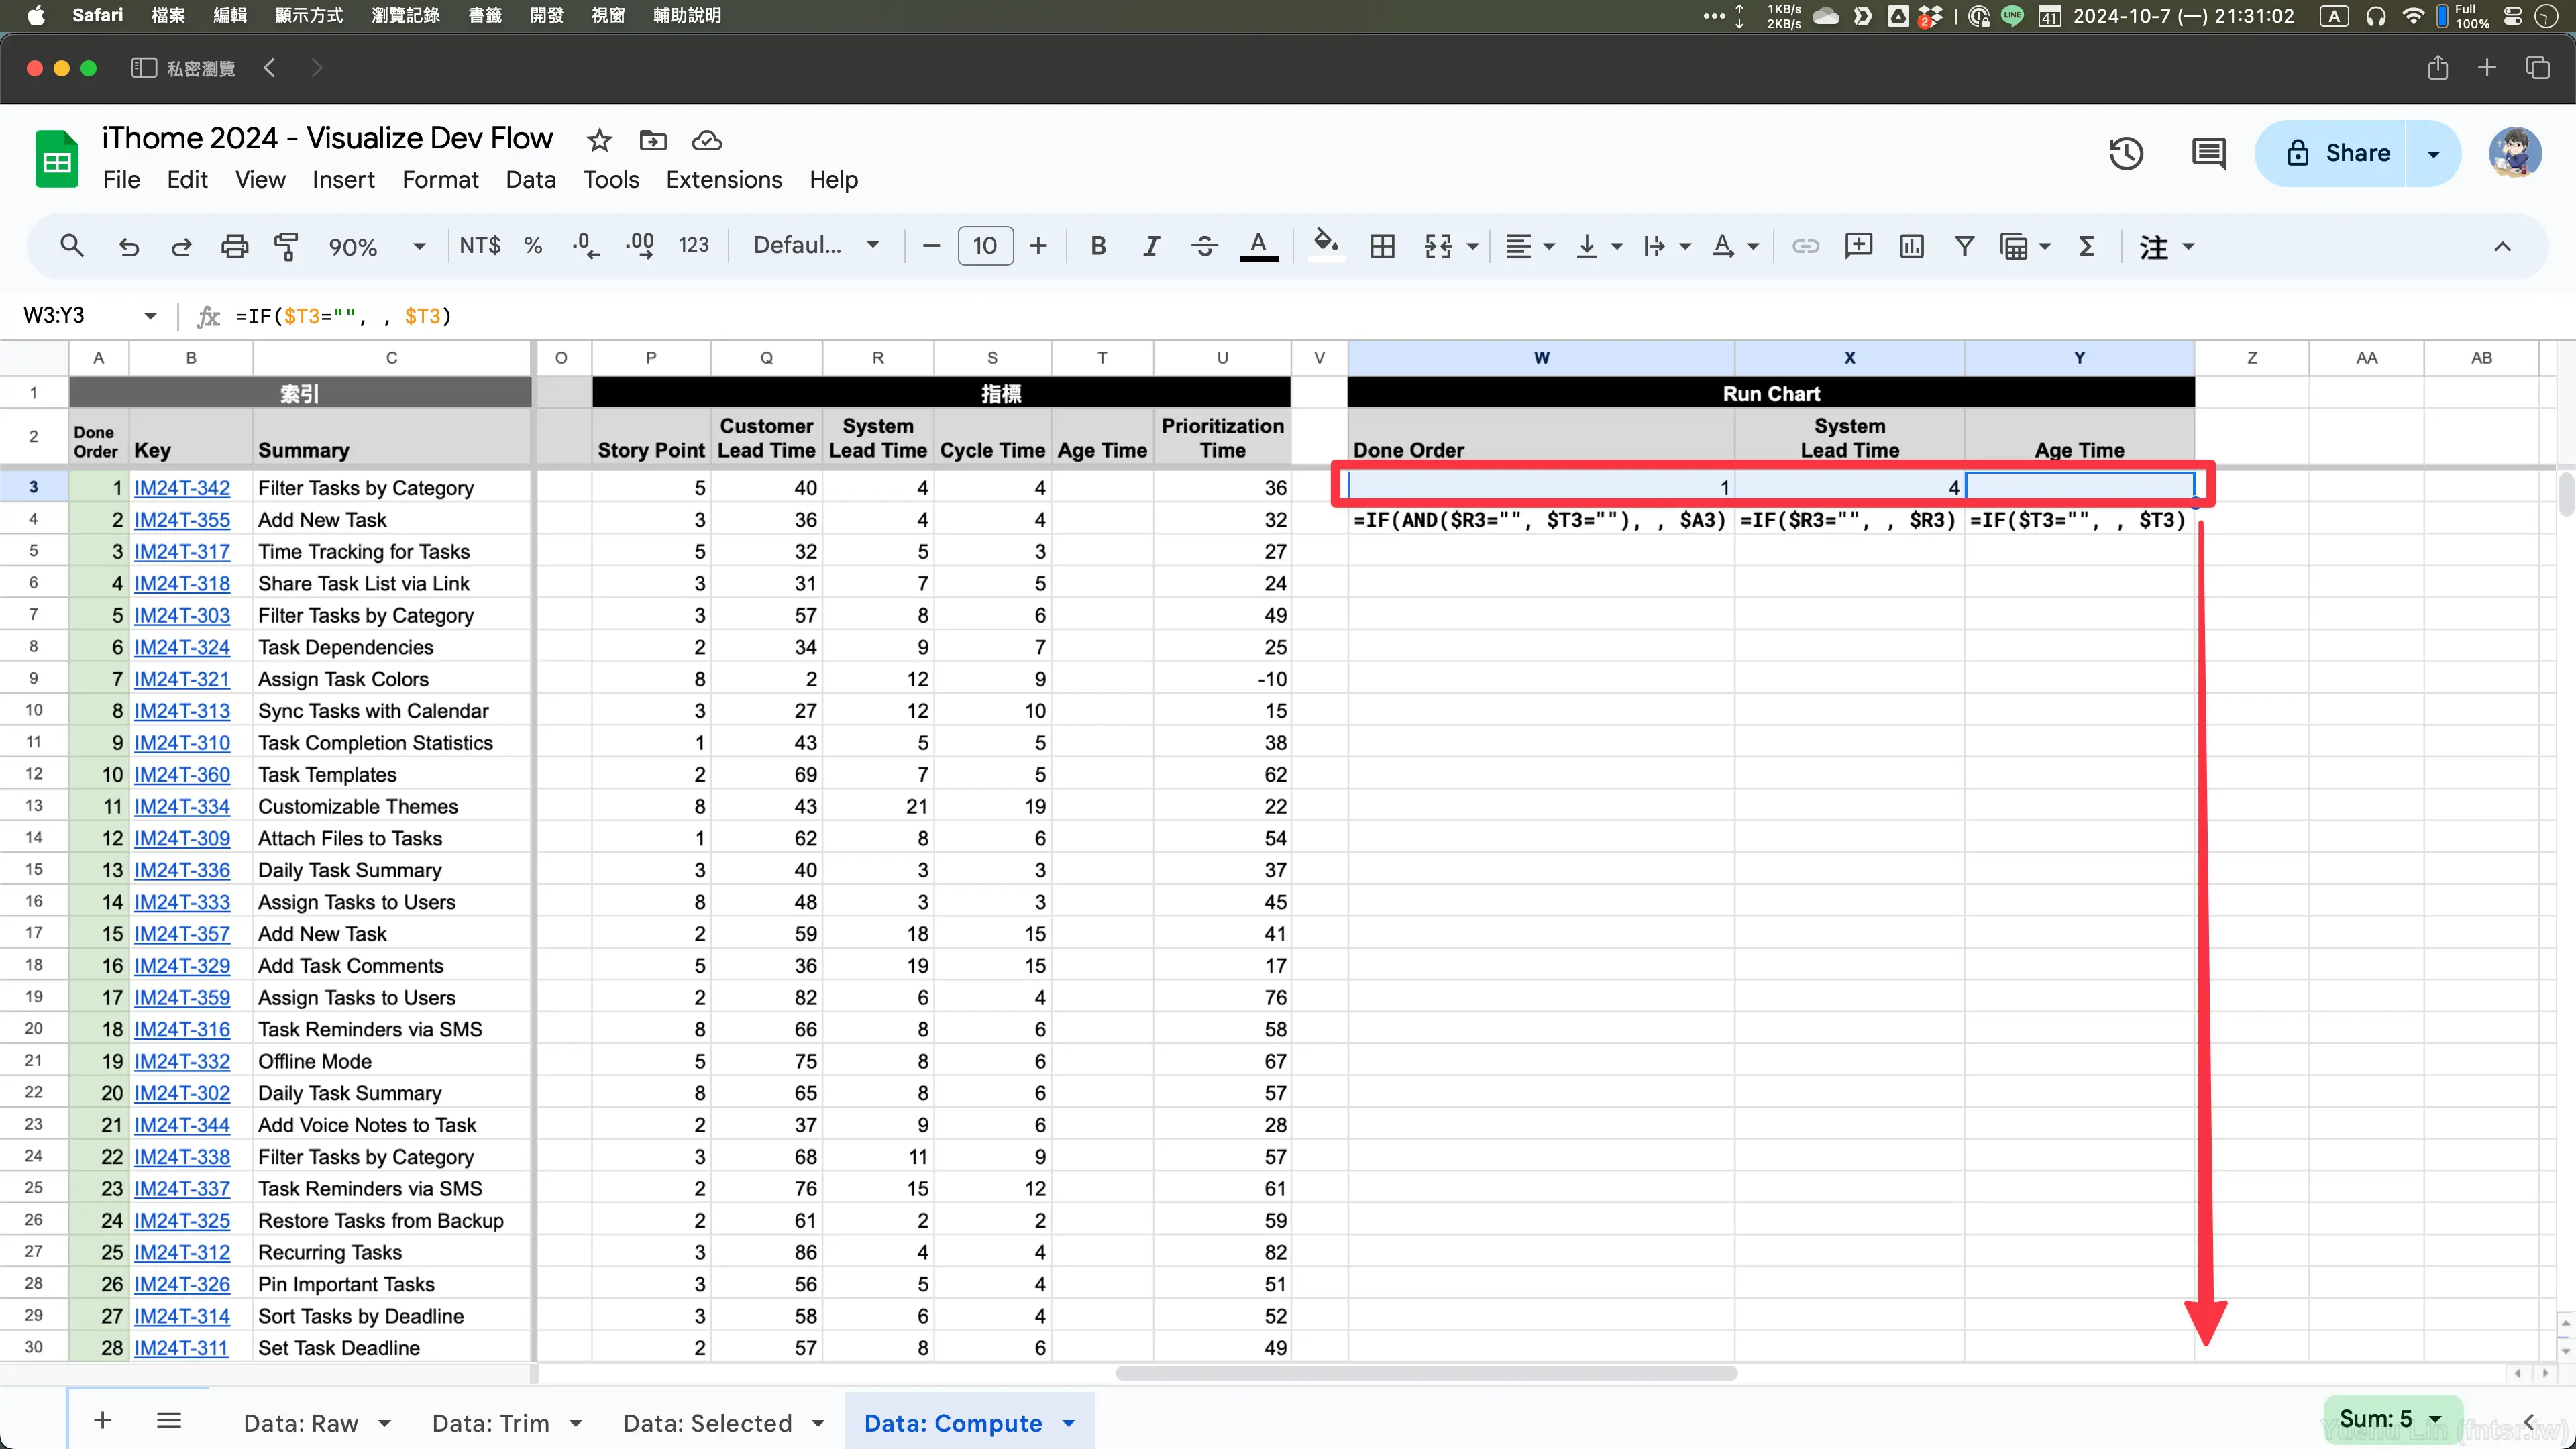Open the vertical align dropdown
Image resolution: width=2576 pixels, height=1449 pixels.
pos(1598,246)
